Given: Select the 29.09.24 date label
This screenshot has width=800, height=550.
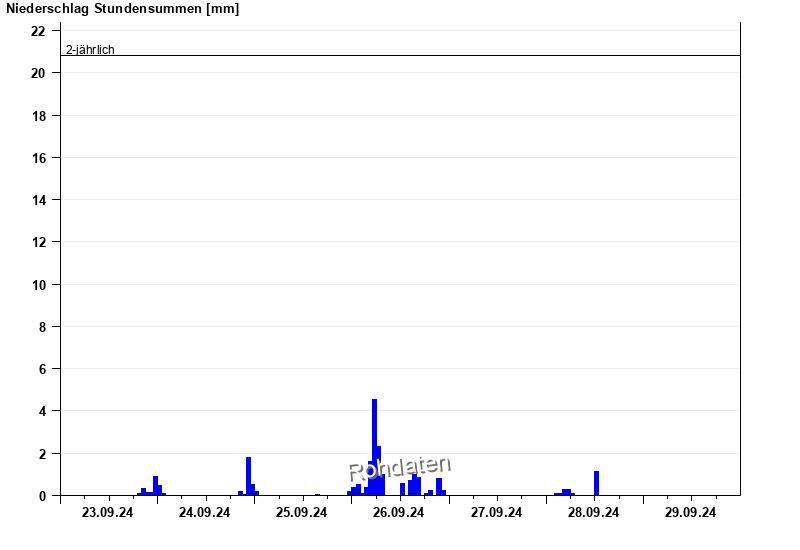Looking at the screenshot, I should coord(691,513).
